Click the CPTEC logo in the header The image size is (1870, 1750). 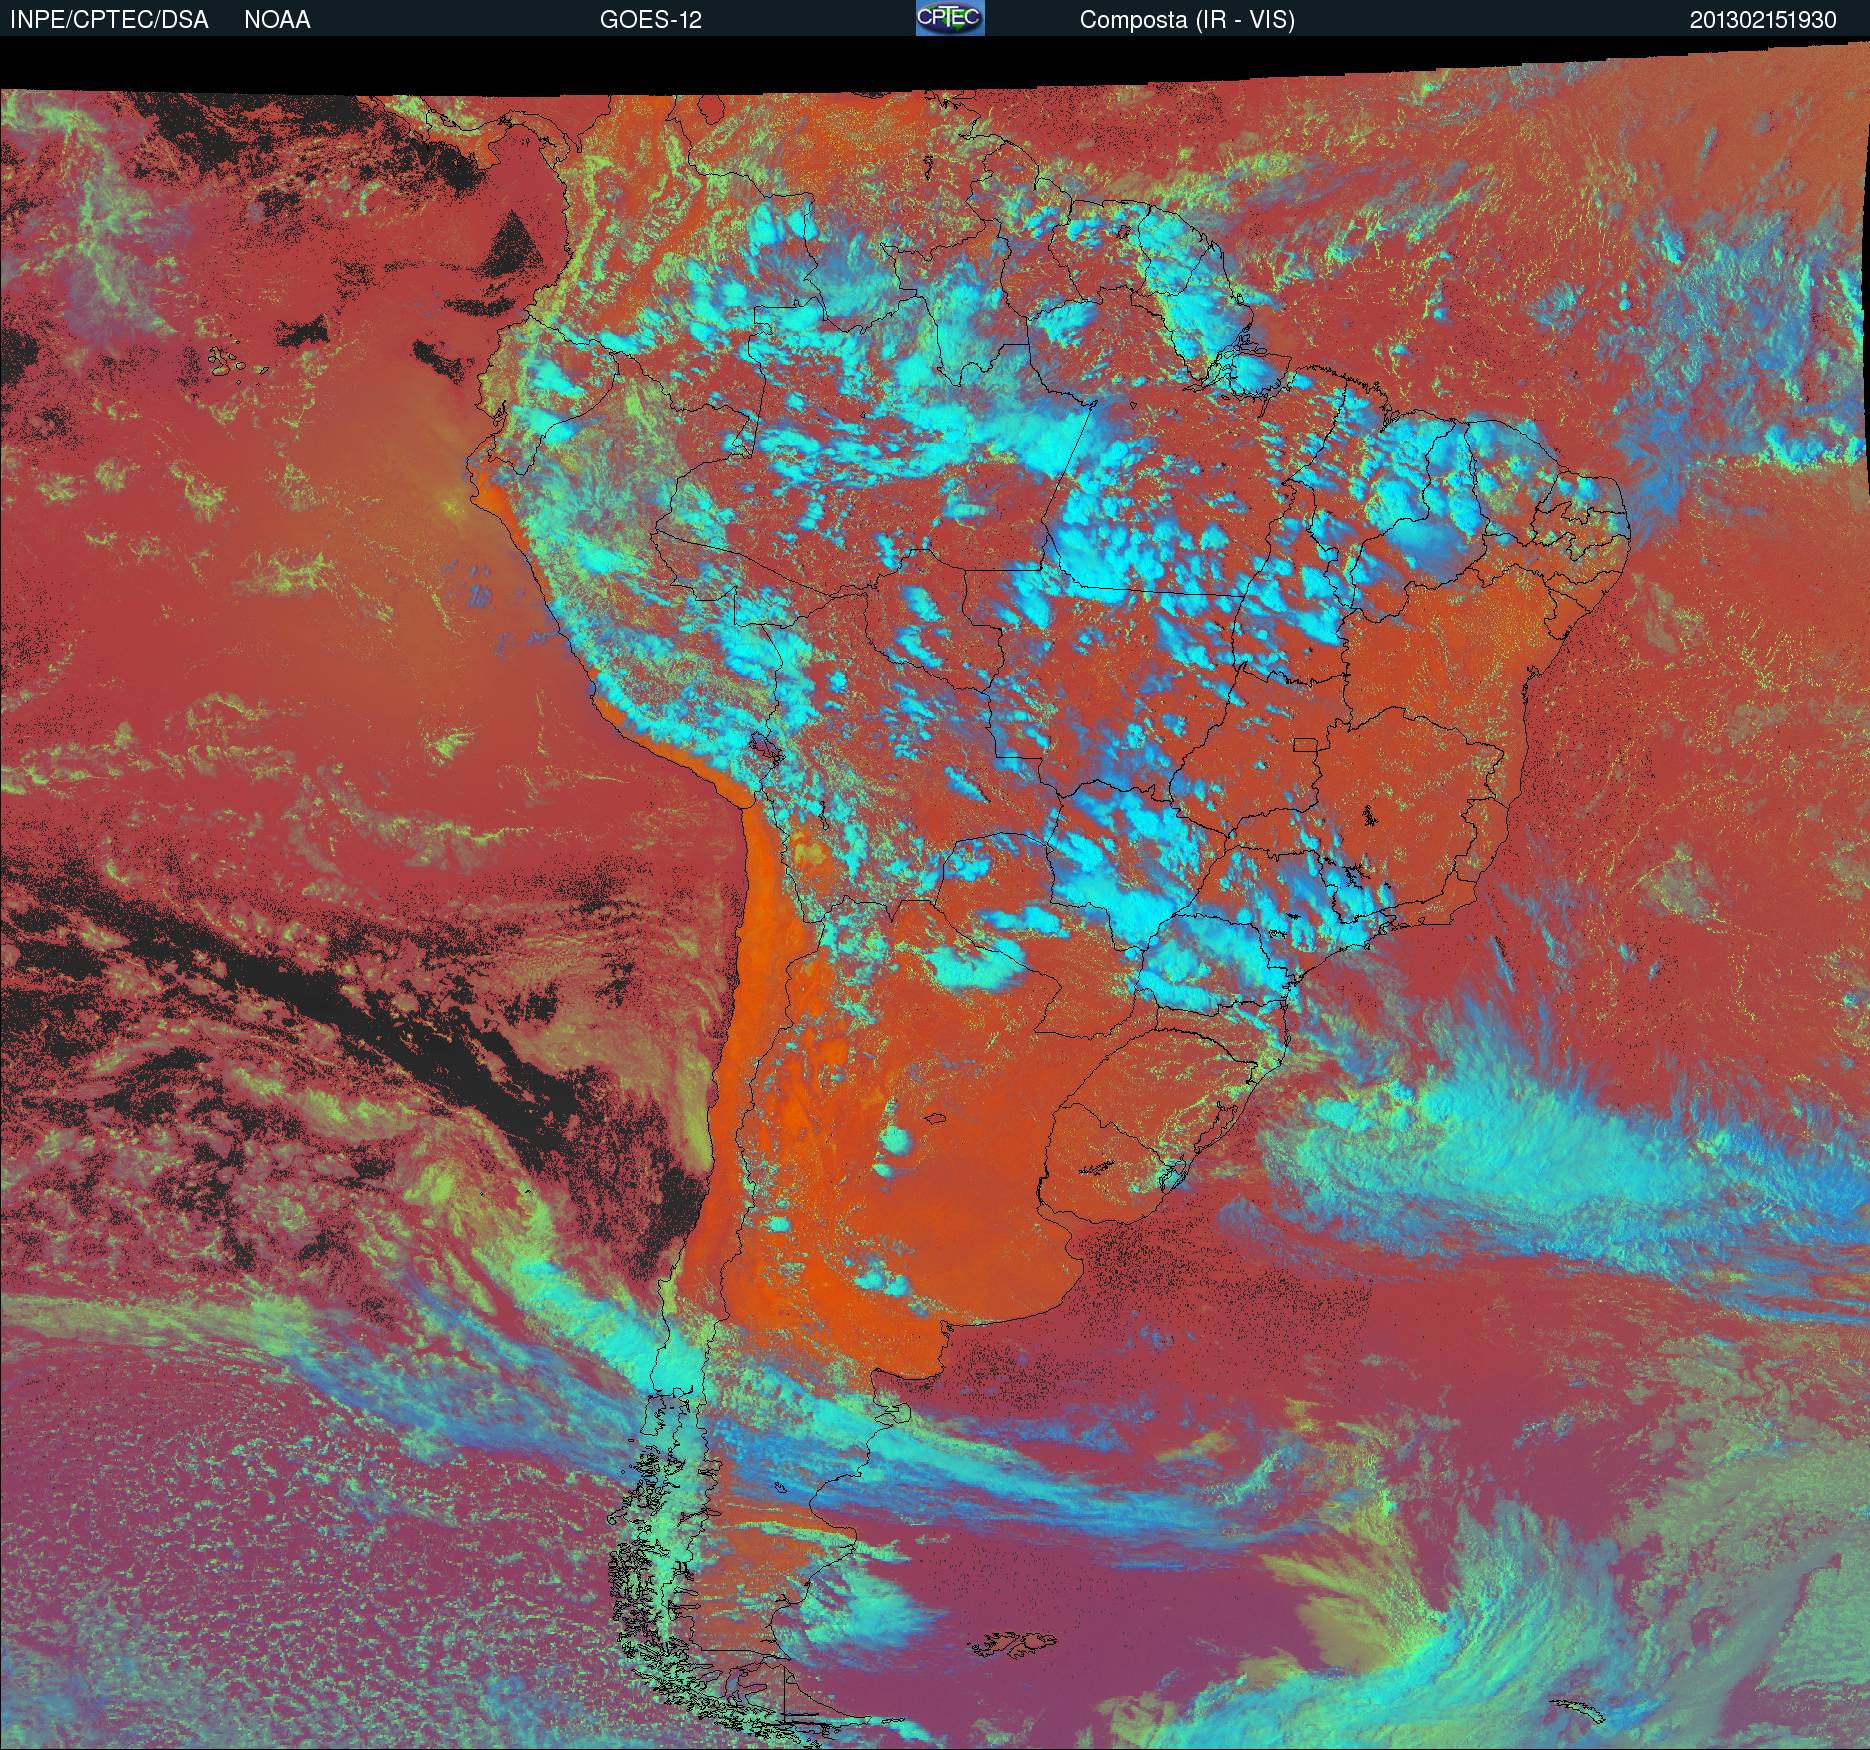950,18
